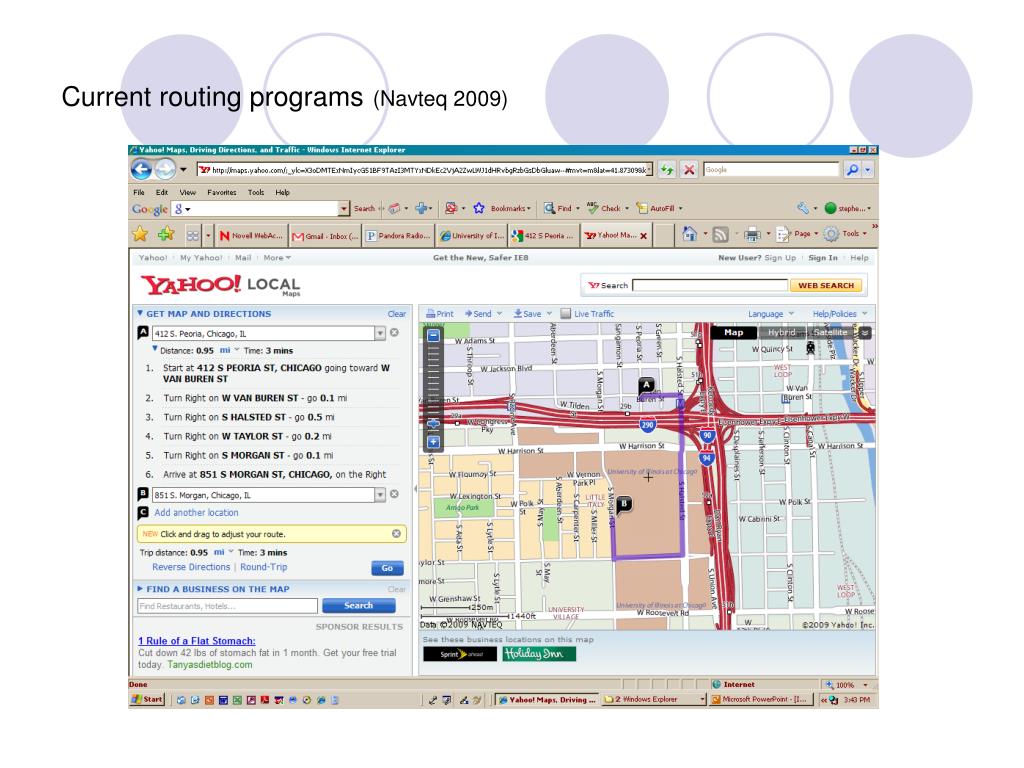Click the WEB SEARCH button

(x=826, y=285)
